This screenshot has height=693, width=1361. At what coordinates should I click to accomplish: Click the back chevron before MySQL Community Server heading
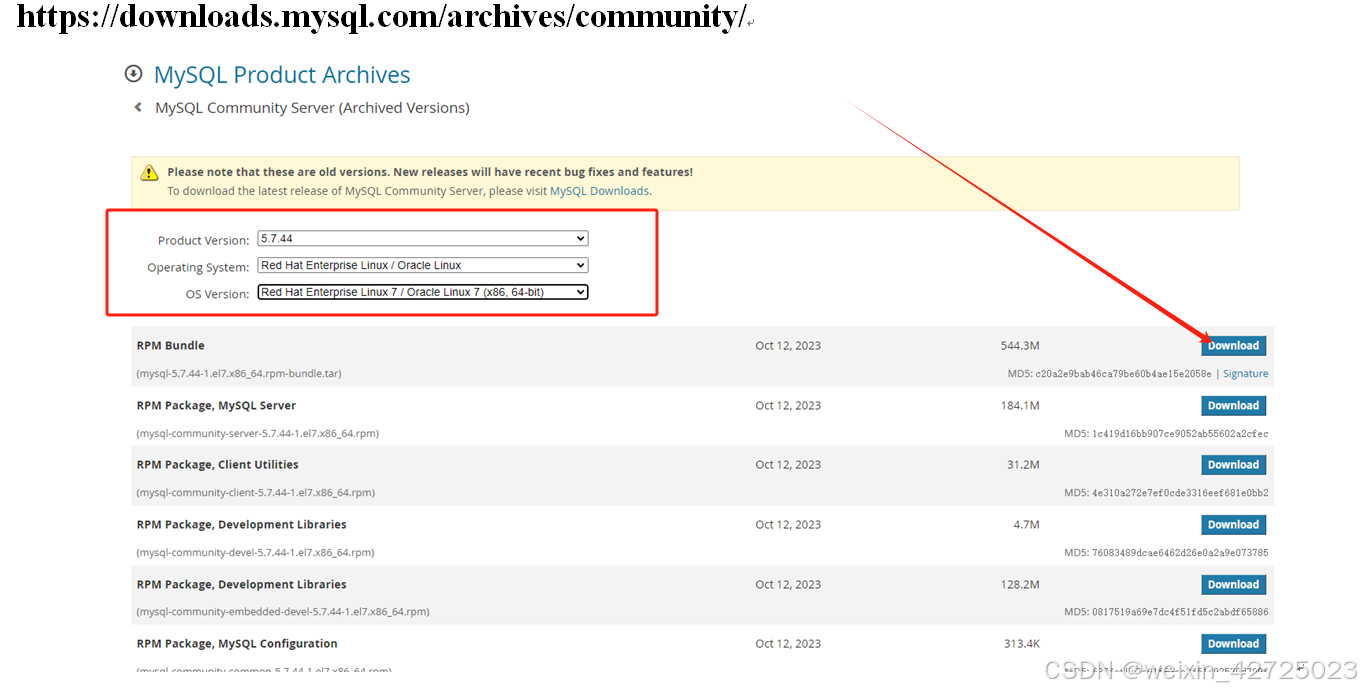point(137,107)
